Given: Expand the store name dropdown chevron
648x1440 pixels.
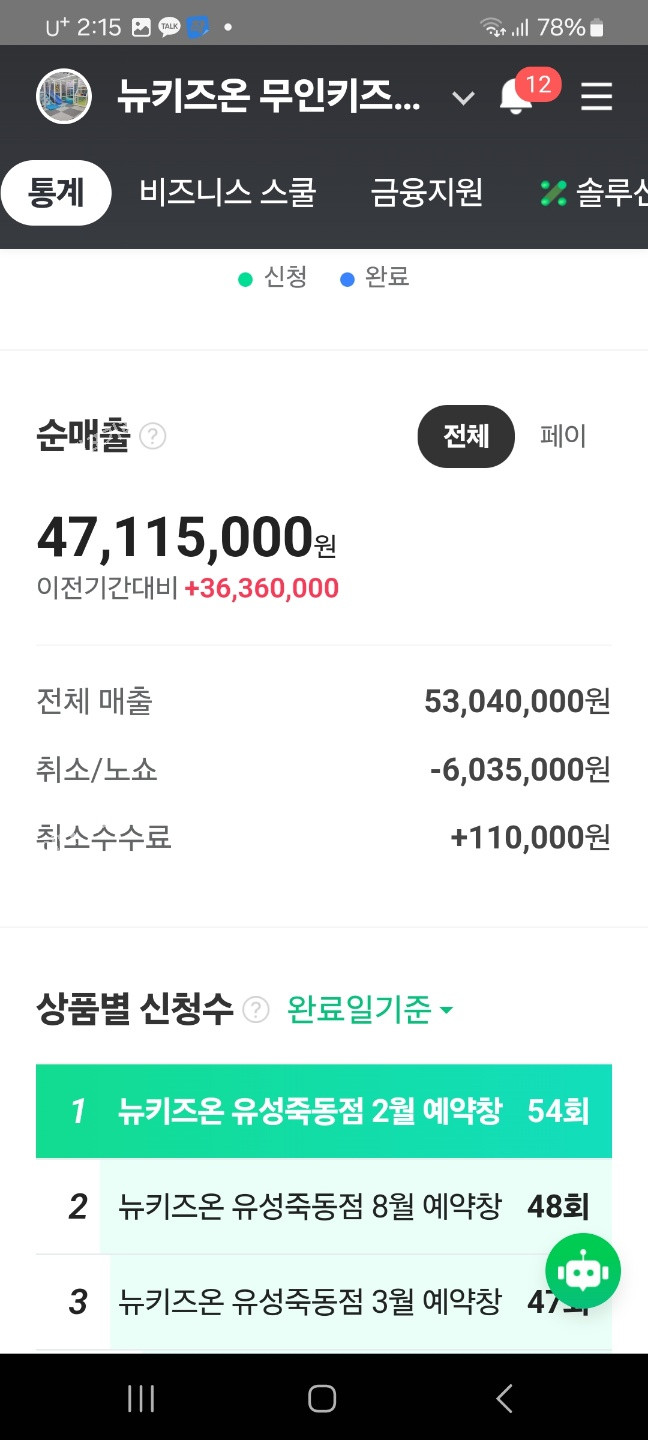Looking at the screenshot, I should click(x=462, y=98).
